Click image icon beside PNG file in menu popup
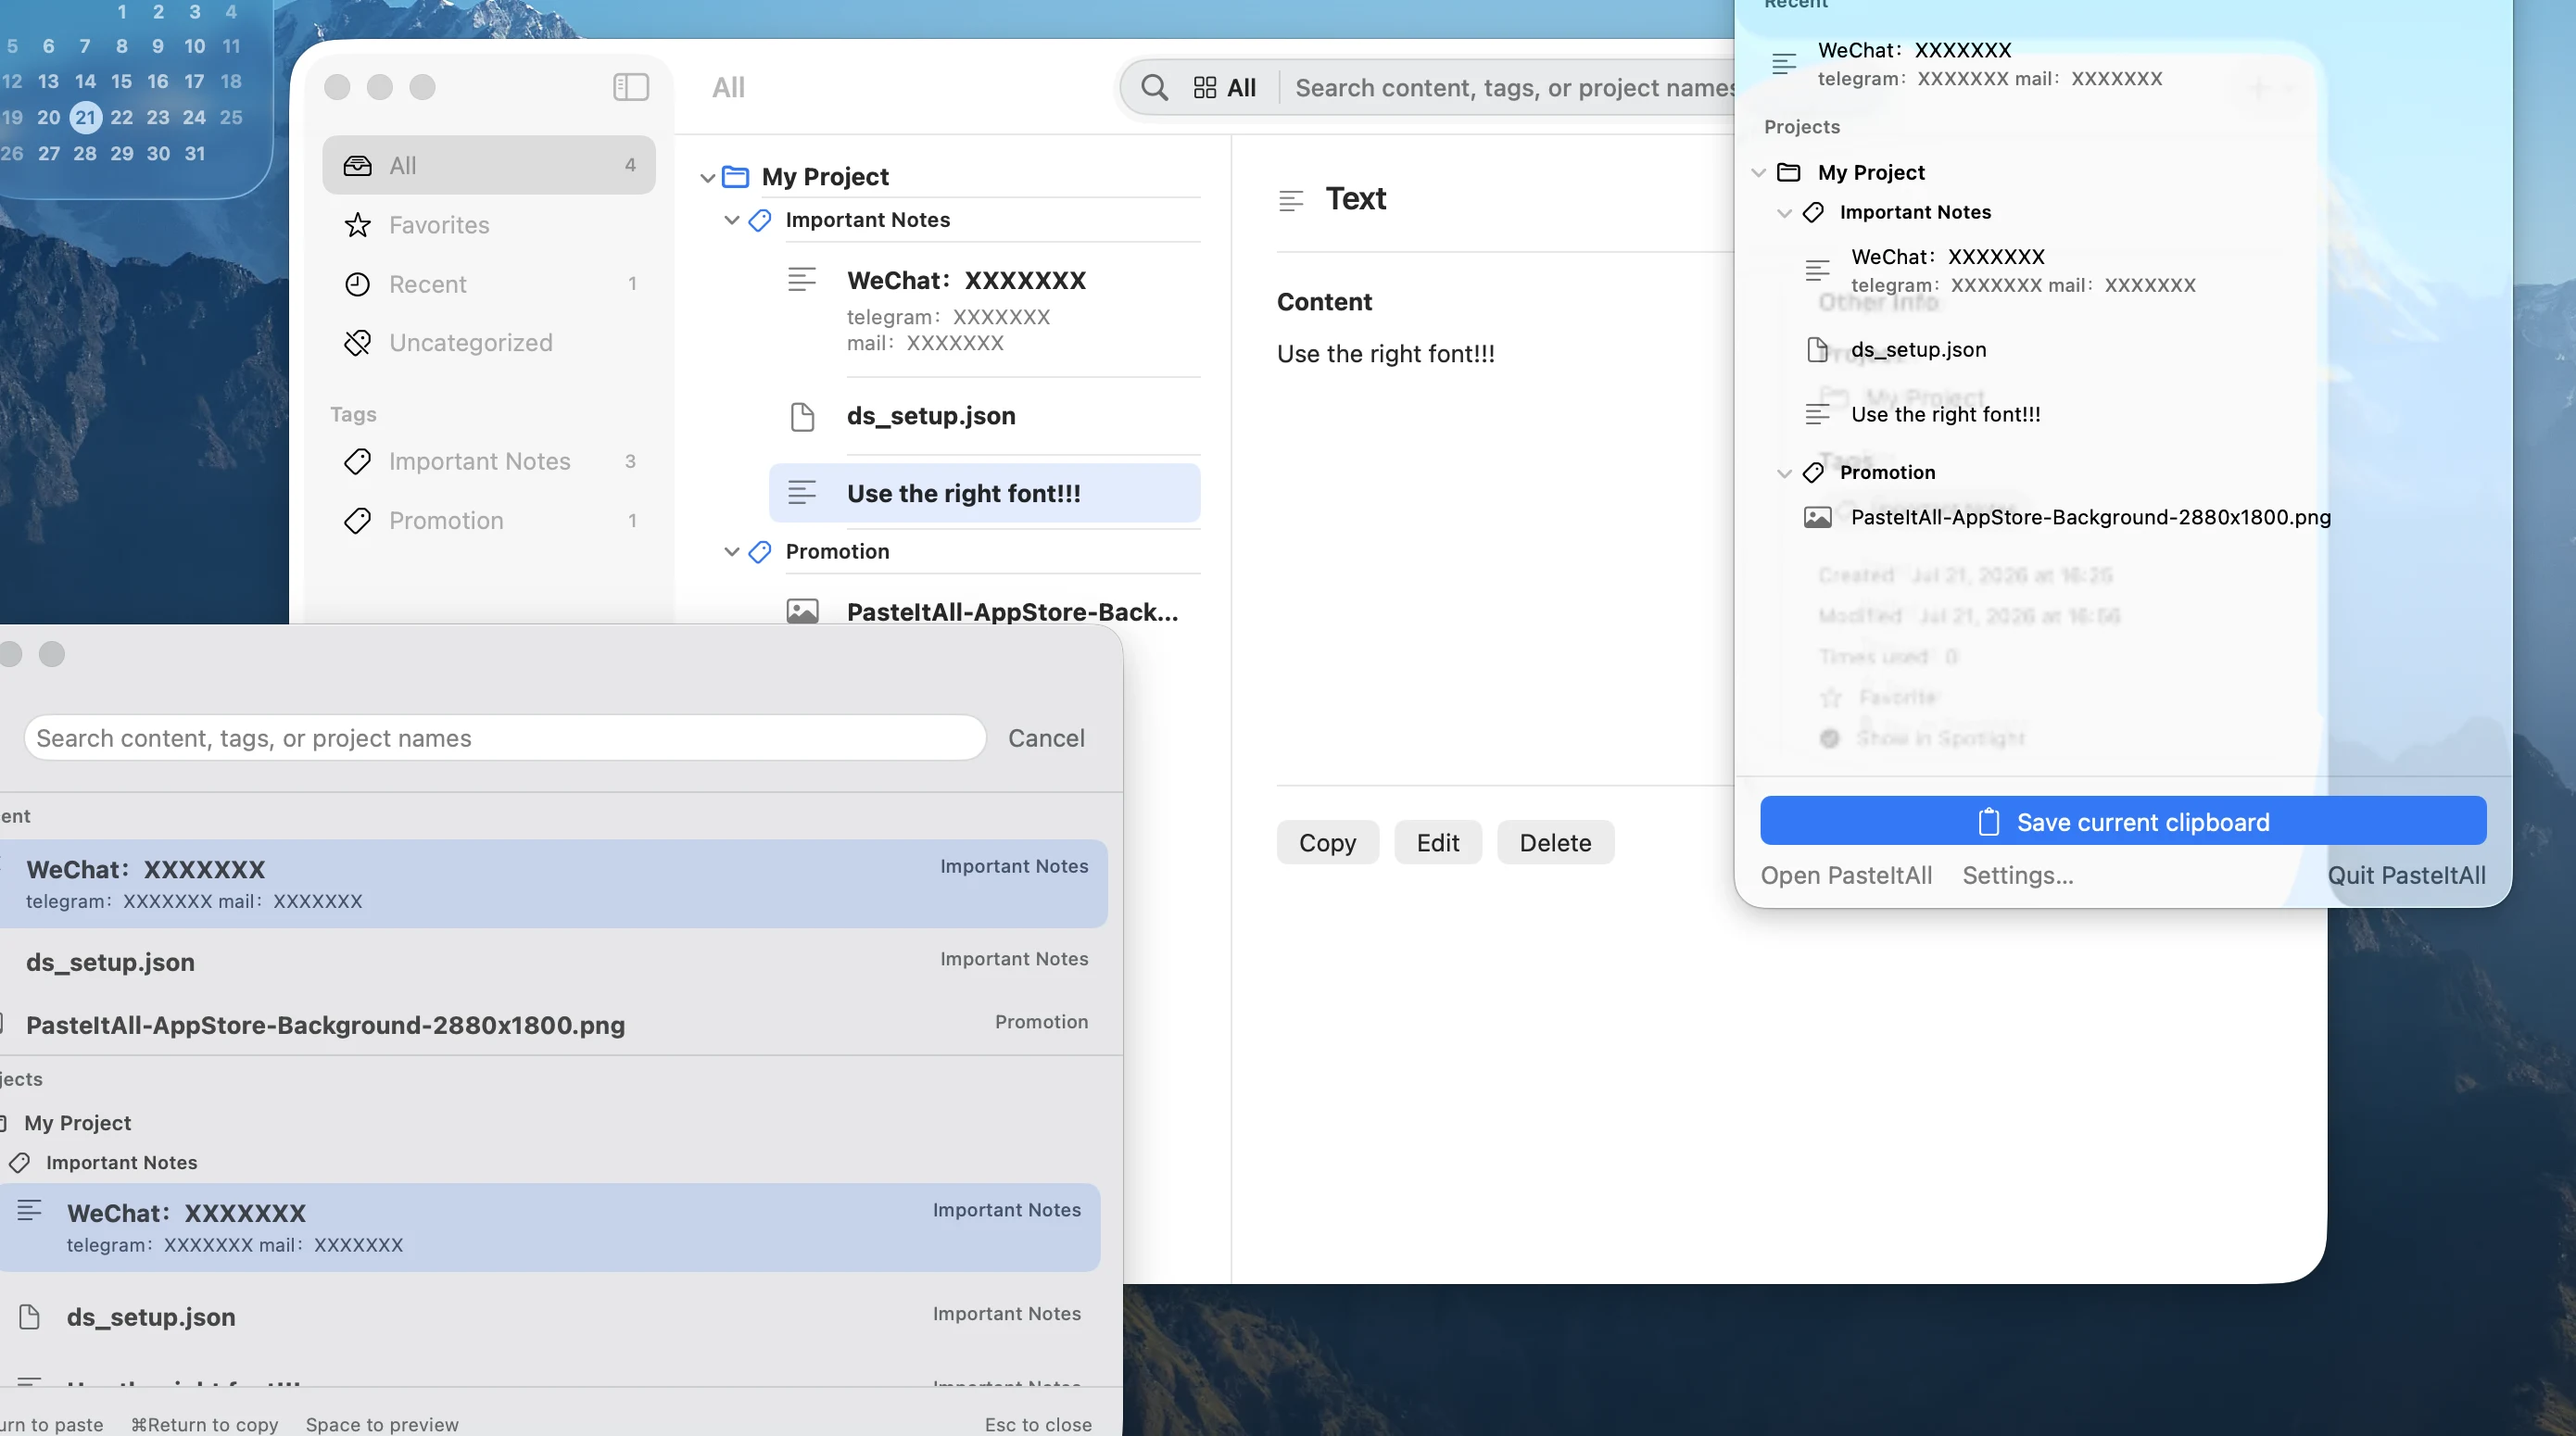The height and width of the screenshot is (1436, 2576). (x=1817, y=517)
